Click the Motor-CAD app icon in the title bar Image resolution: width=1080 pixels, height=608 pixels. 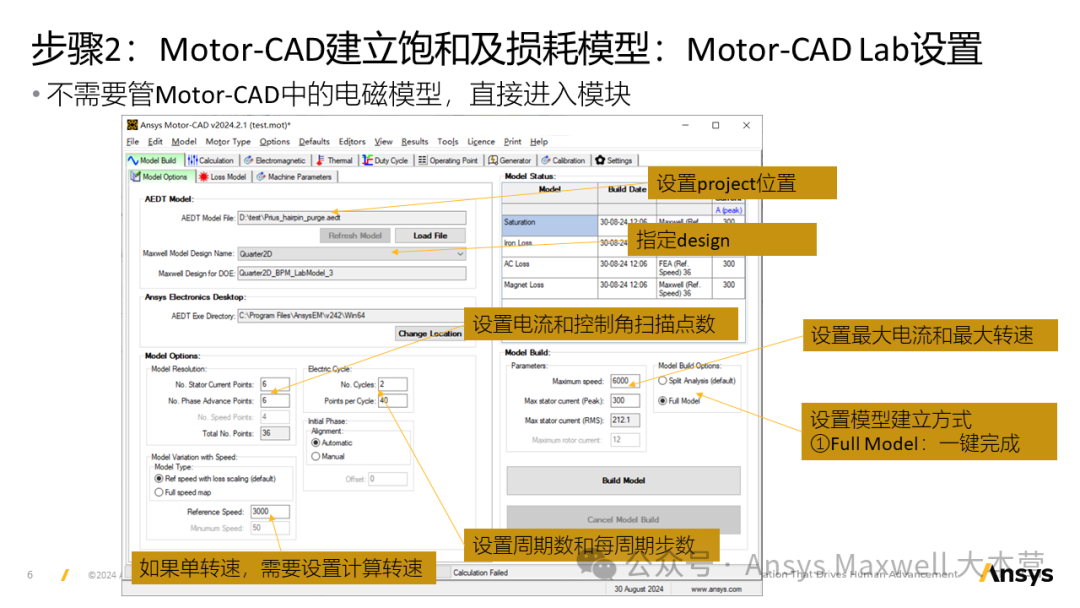pyautogui.click(x=132, y=125)
